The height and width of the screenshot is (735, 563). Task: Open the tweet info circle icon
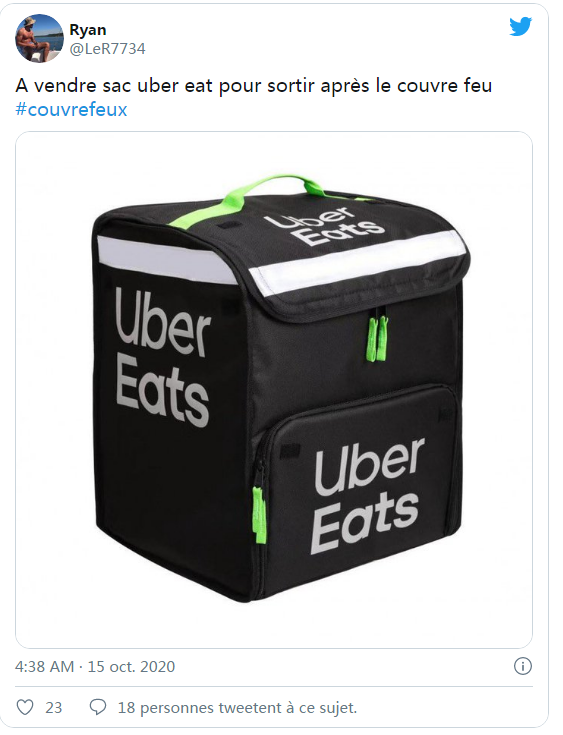(x=523, y=666)
